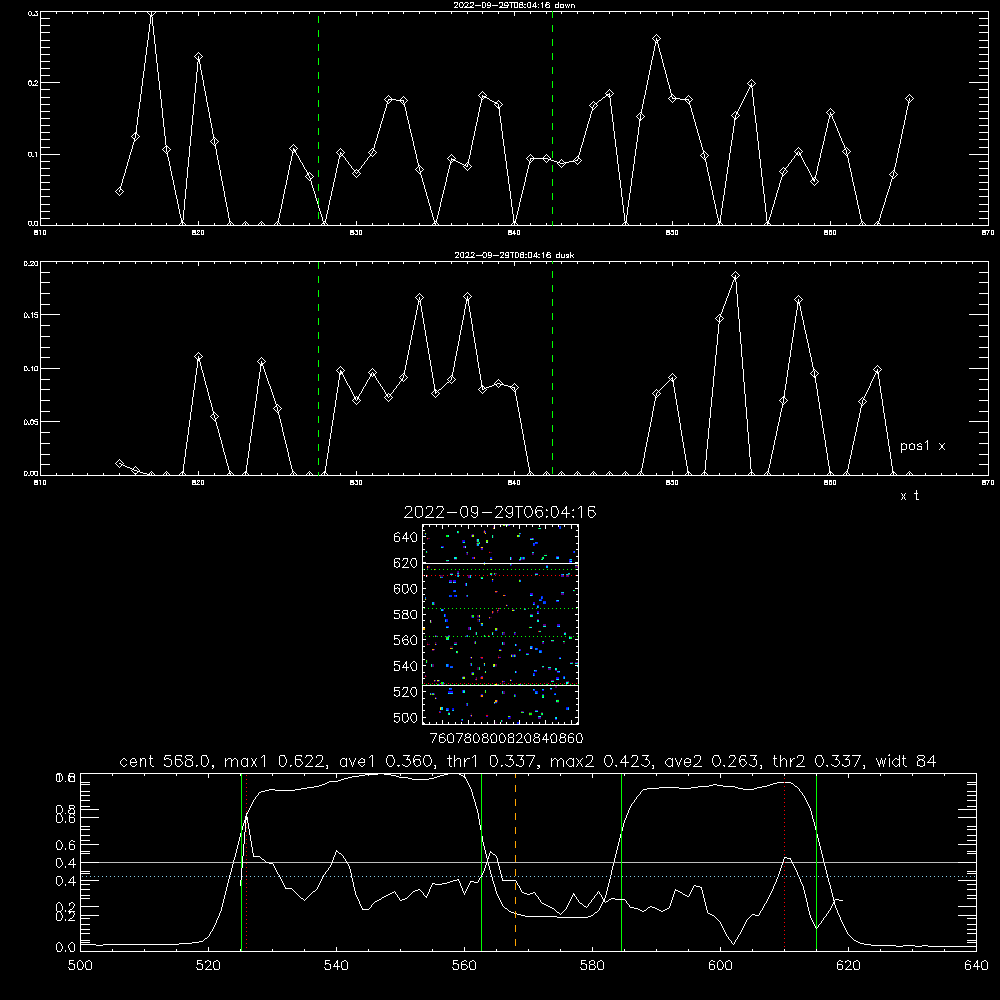Viewport: 1000px width, 1000px height.
Task: Click 520 on the scatter image y-axis
Action: click(x=406, y=692)
